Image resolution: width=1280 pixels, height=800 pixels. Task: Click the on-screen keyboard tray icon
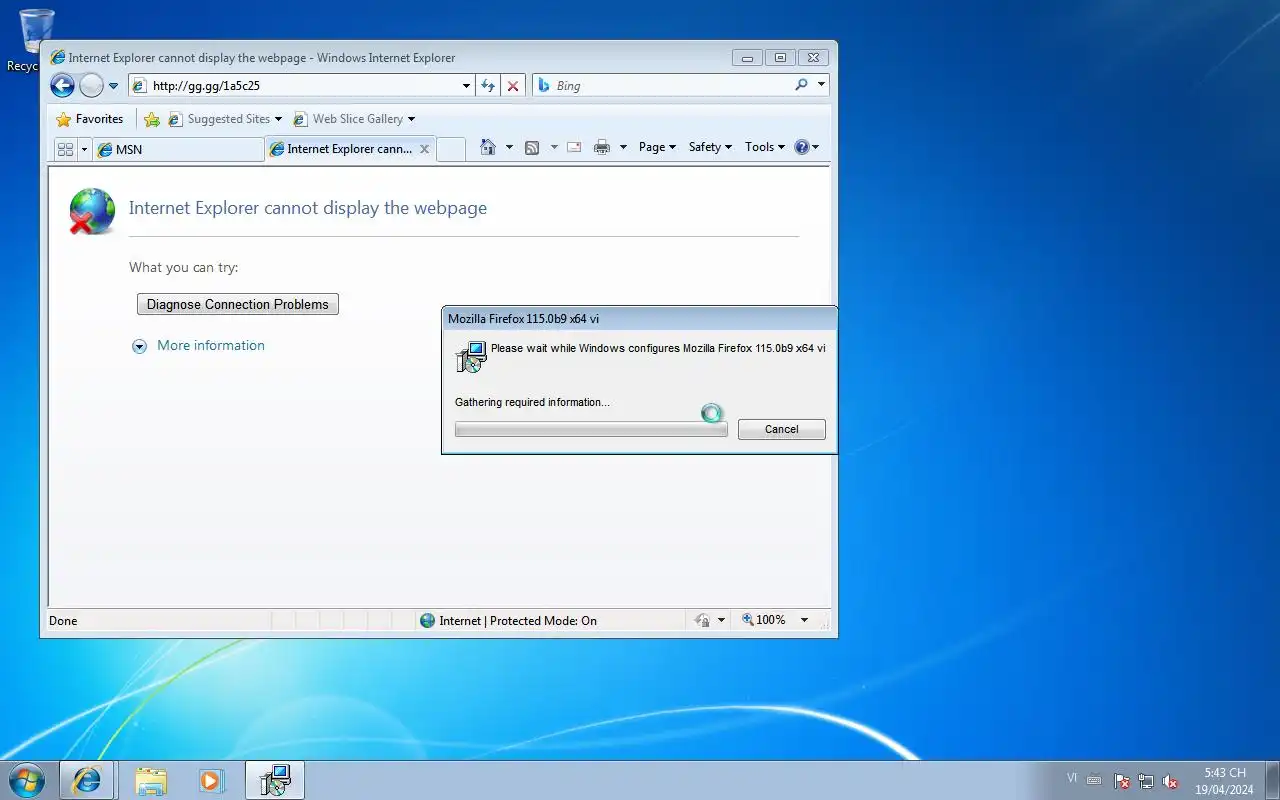(x=1095, y=781)
